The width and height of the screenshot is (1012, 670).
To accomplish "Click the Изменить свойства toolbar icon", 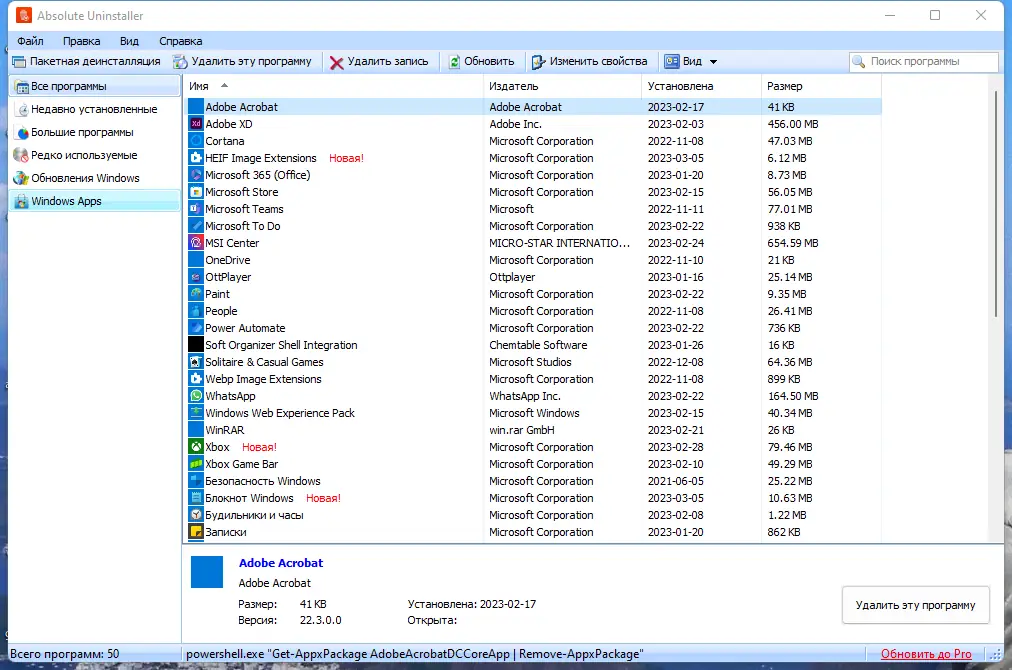I will coord(538,62).
